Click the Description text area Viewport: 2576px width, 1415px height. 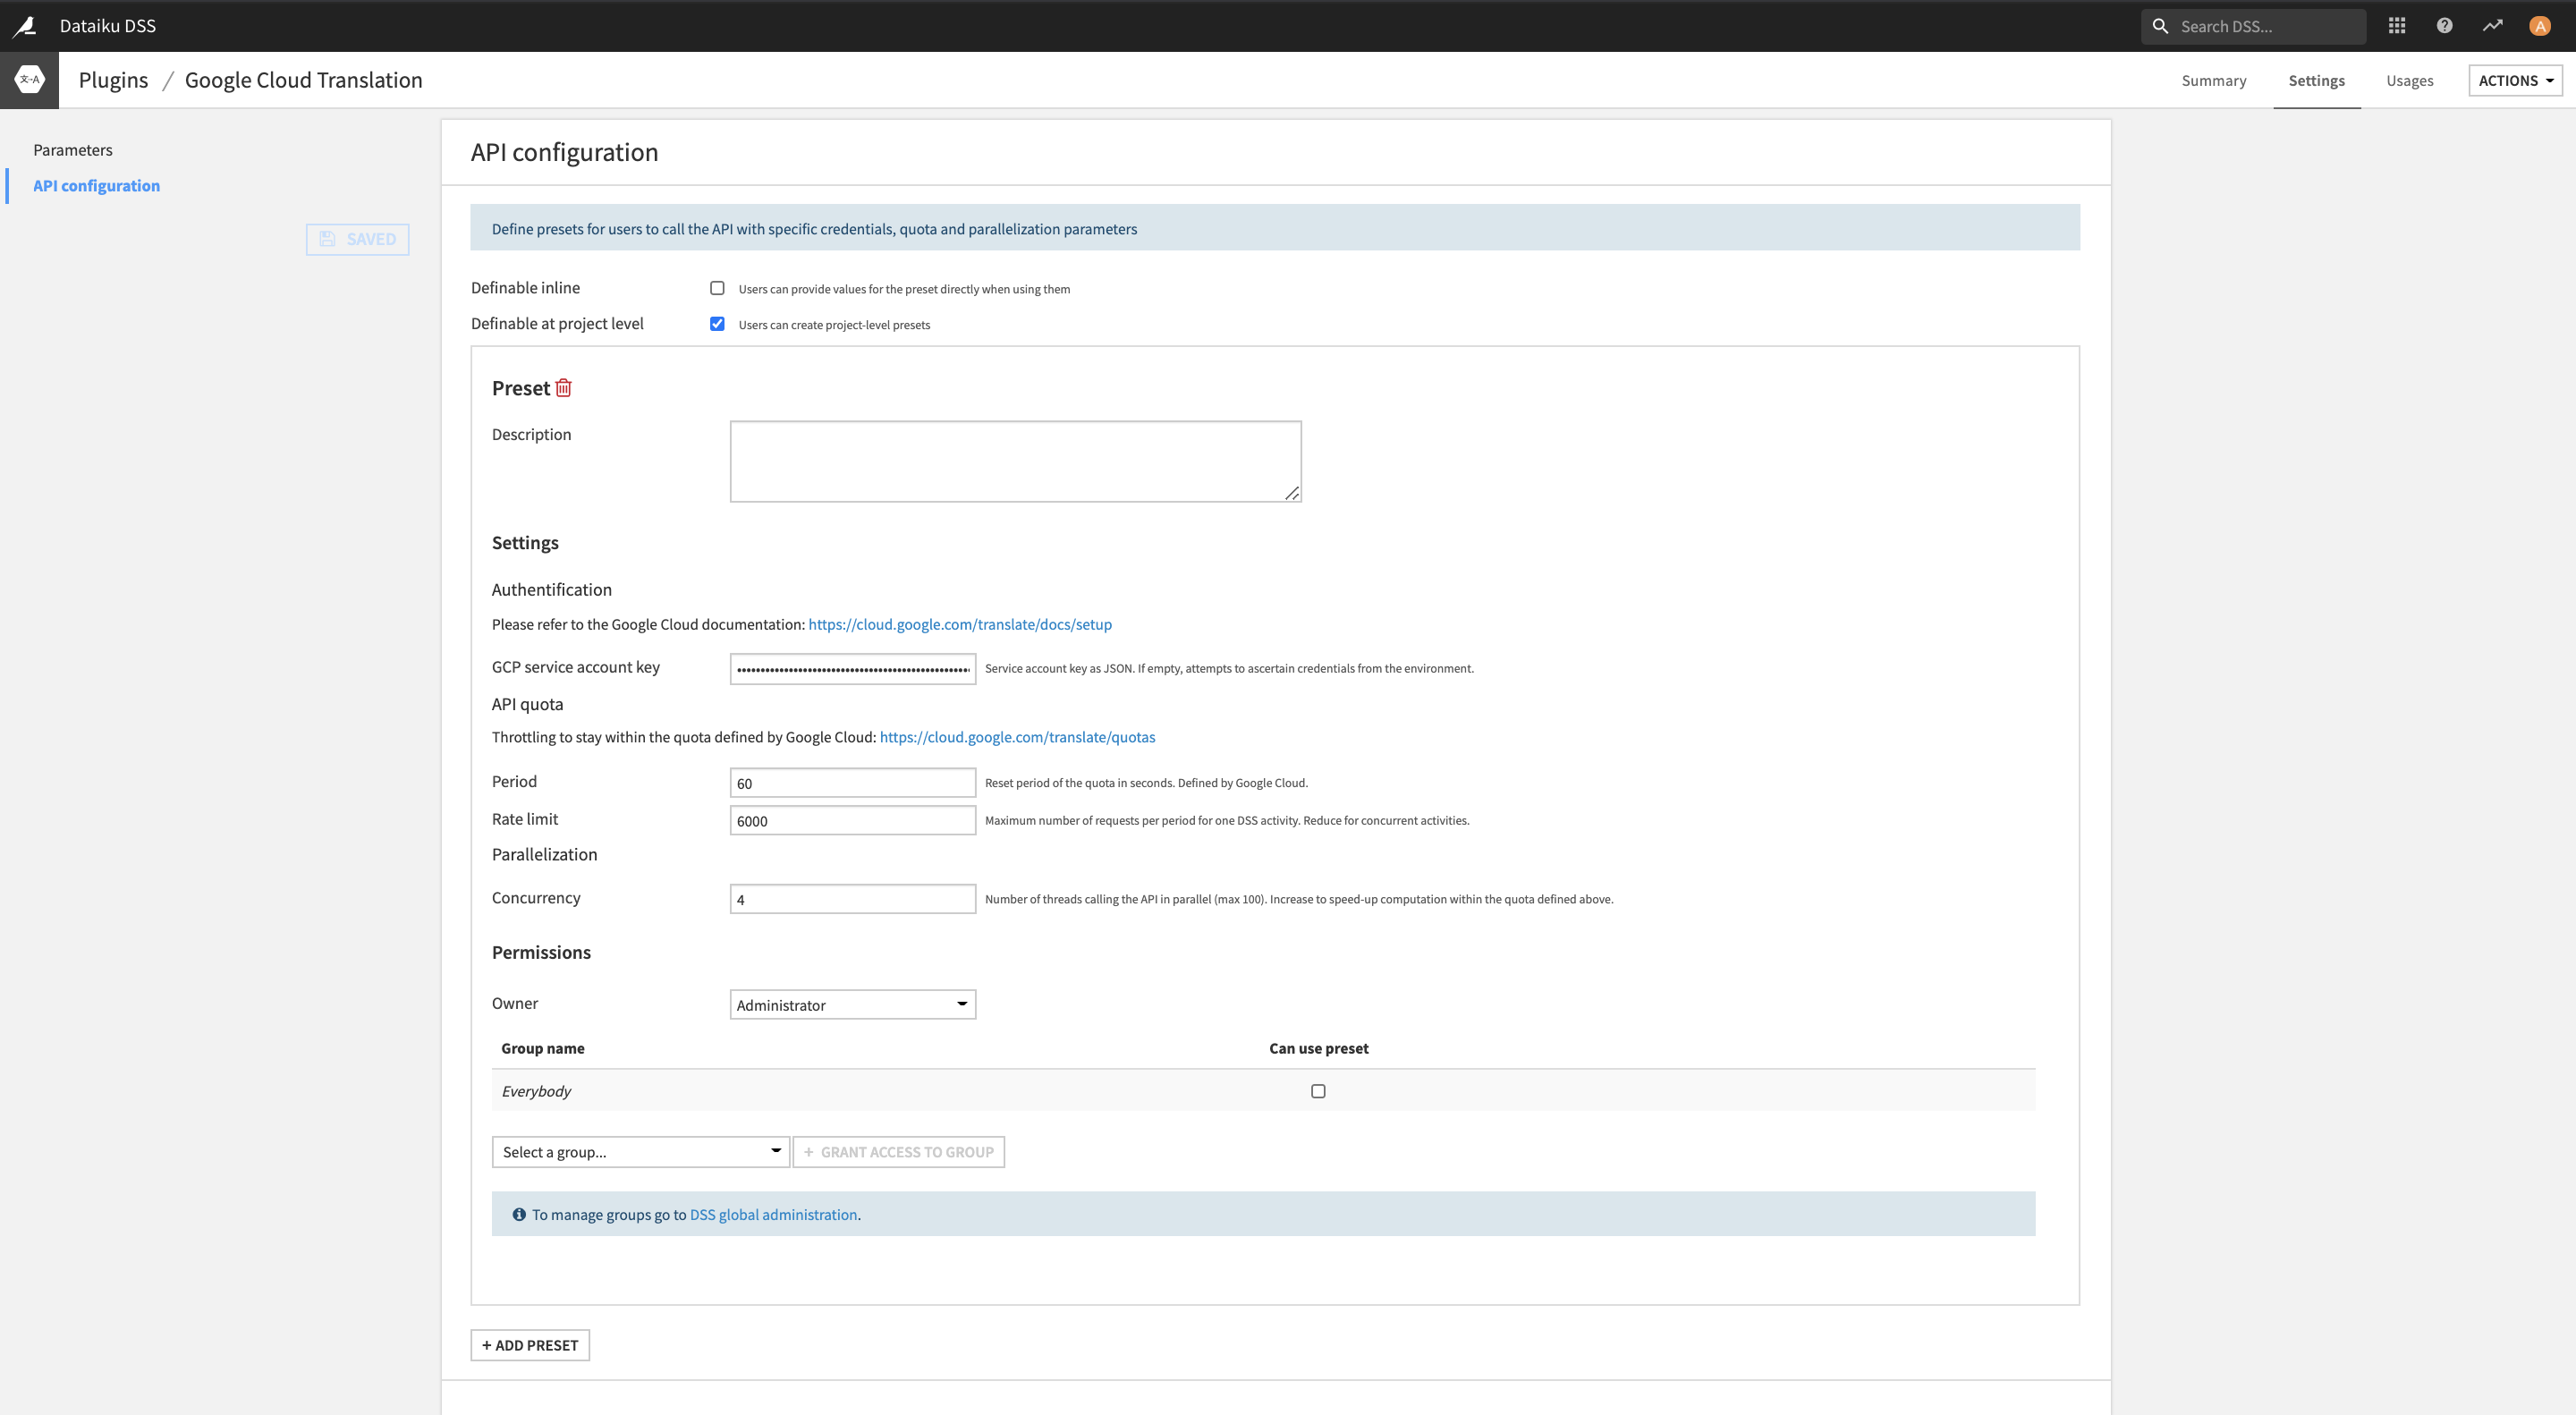click(1015, 461)
